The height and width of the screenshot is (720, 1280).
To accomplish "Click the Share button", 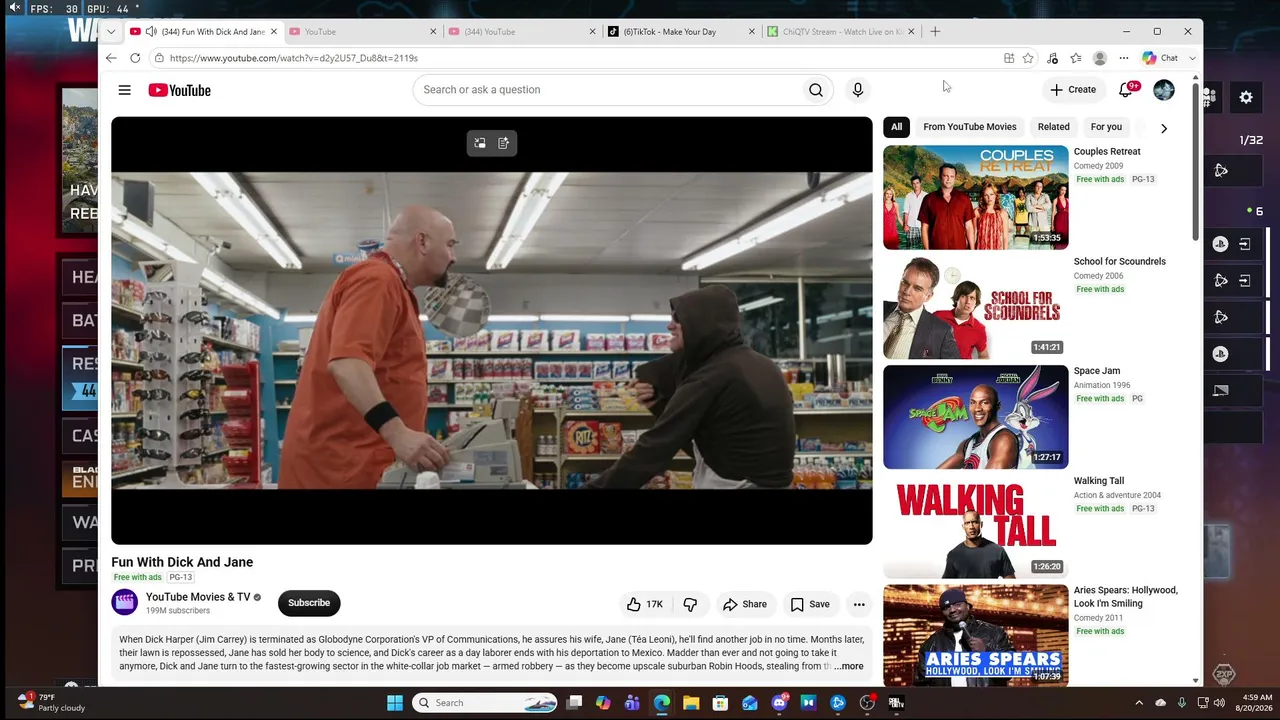I will [745, 604].
